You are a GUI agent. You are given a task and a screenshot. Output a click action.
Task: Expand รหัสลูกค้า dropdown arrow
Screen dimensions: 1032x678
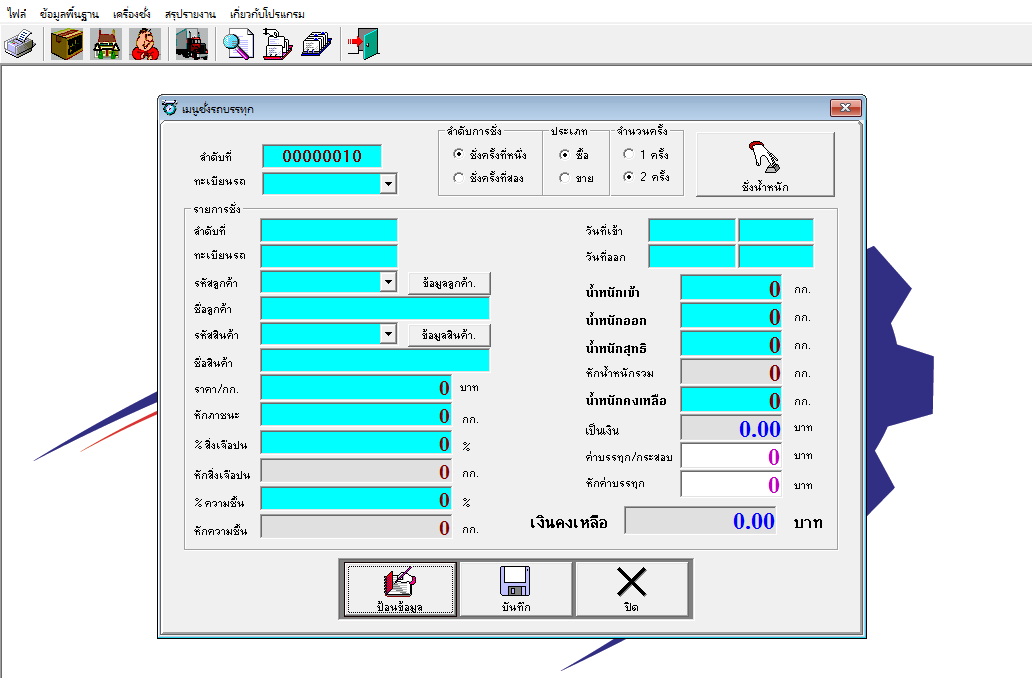coord(388,282)
